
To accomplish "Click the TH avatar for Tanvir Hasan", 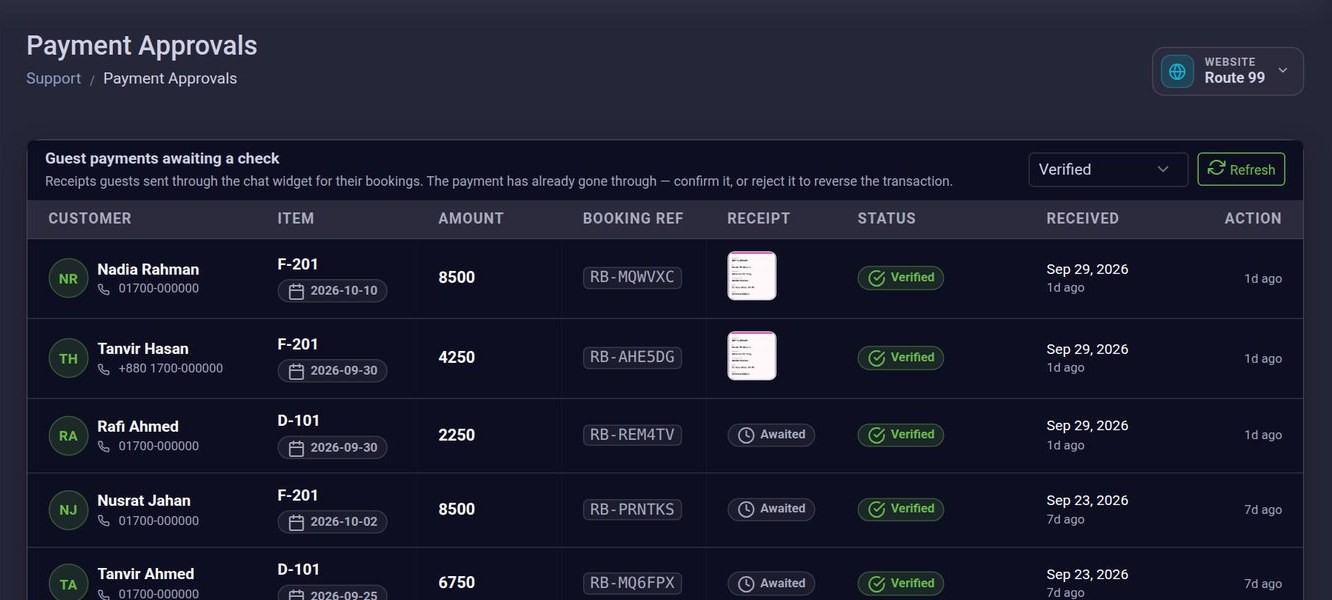I will (68, 358).
